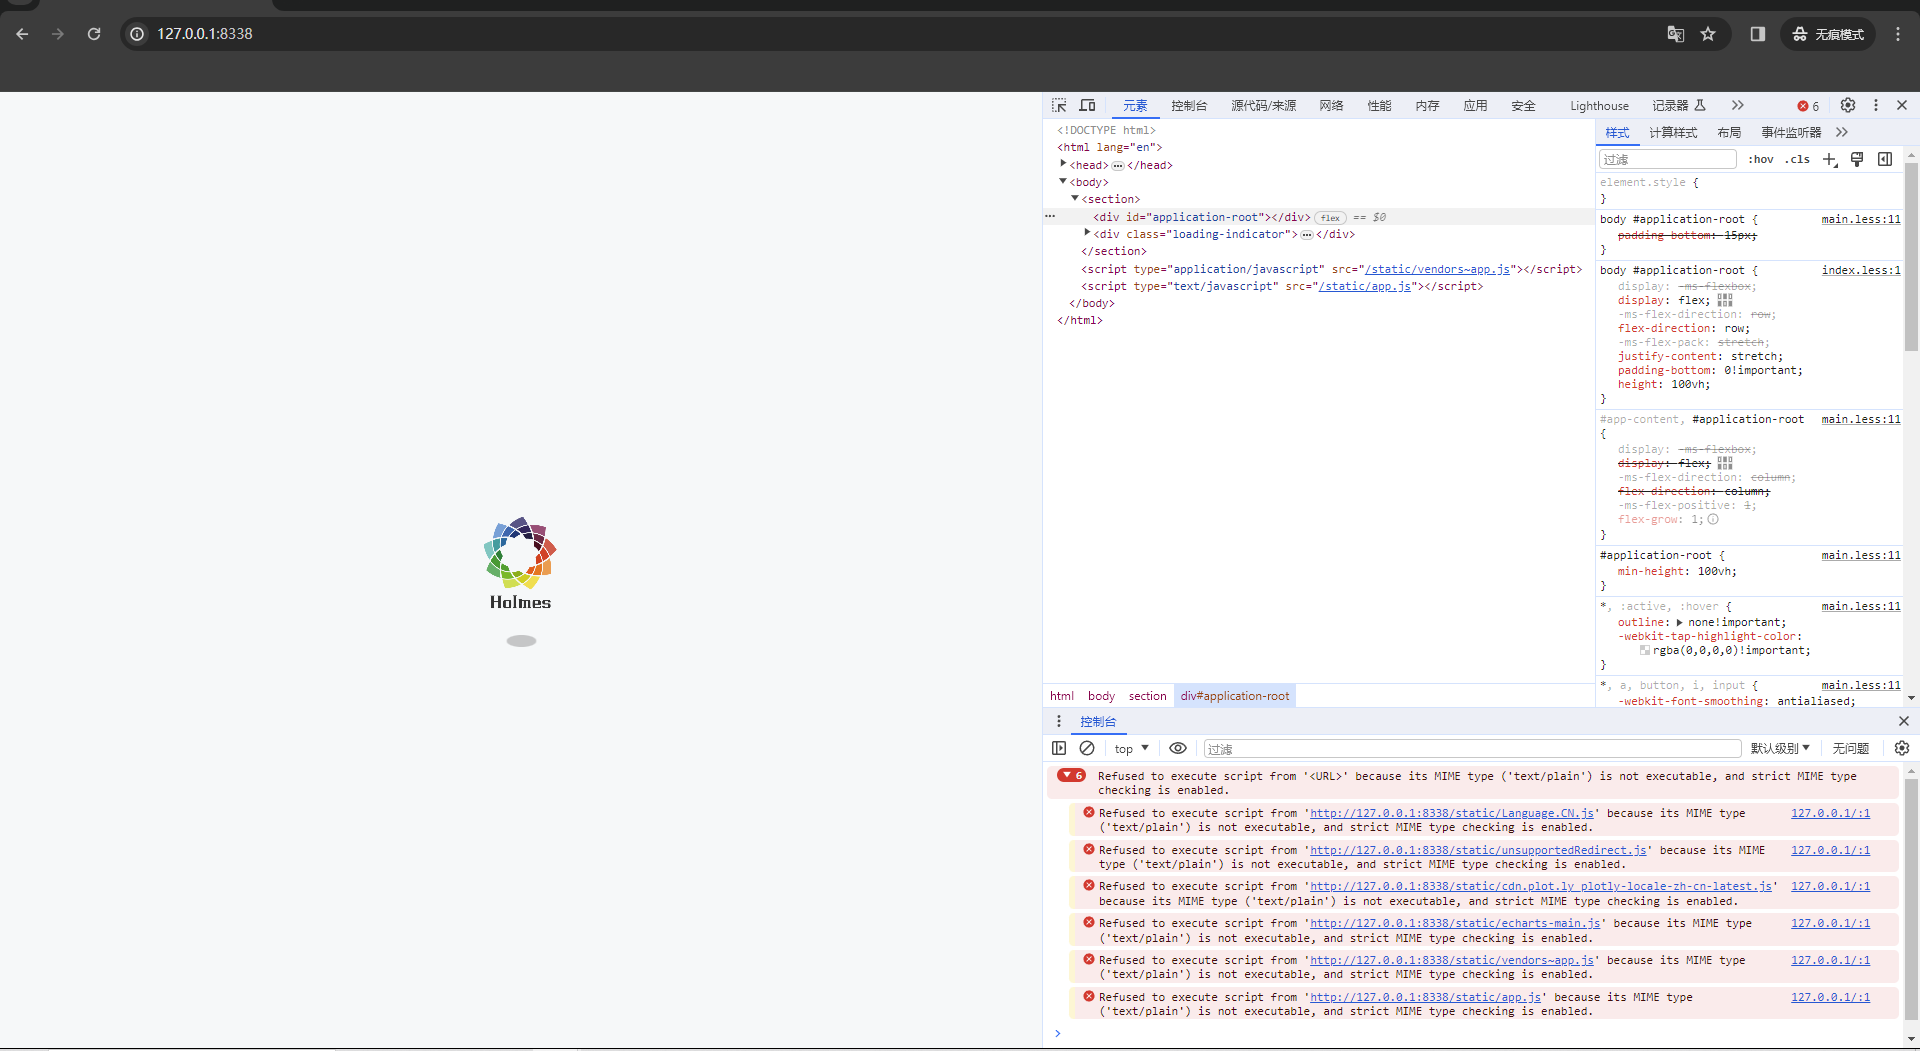1920x1051 pixels.
Task: Toggle the .cls element classes panel
Action: point(1797,159)
